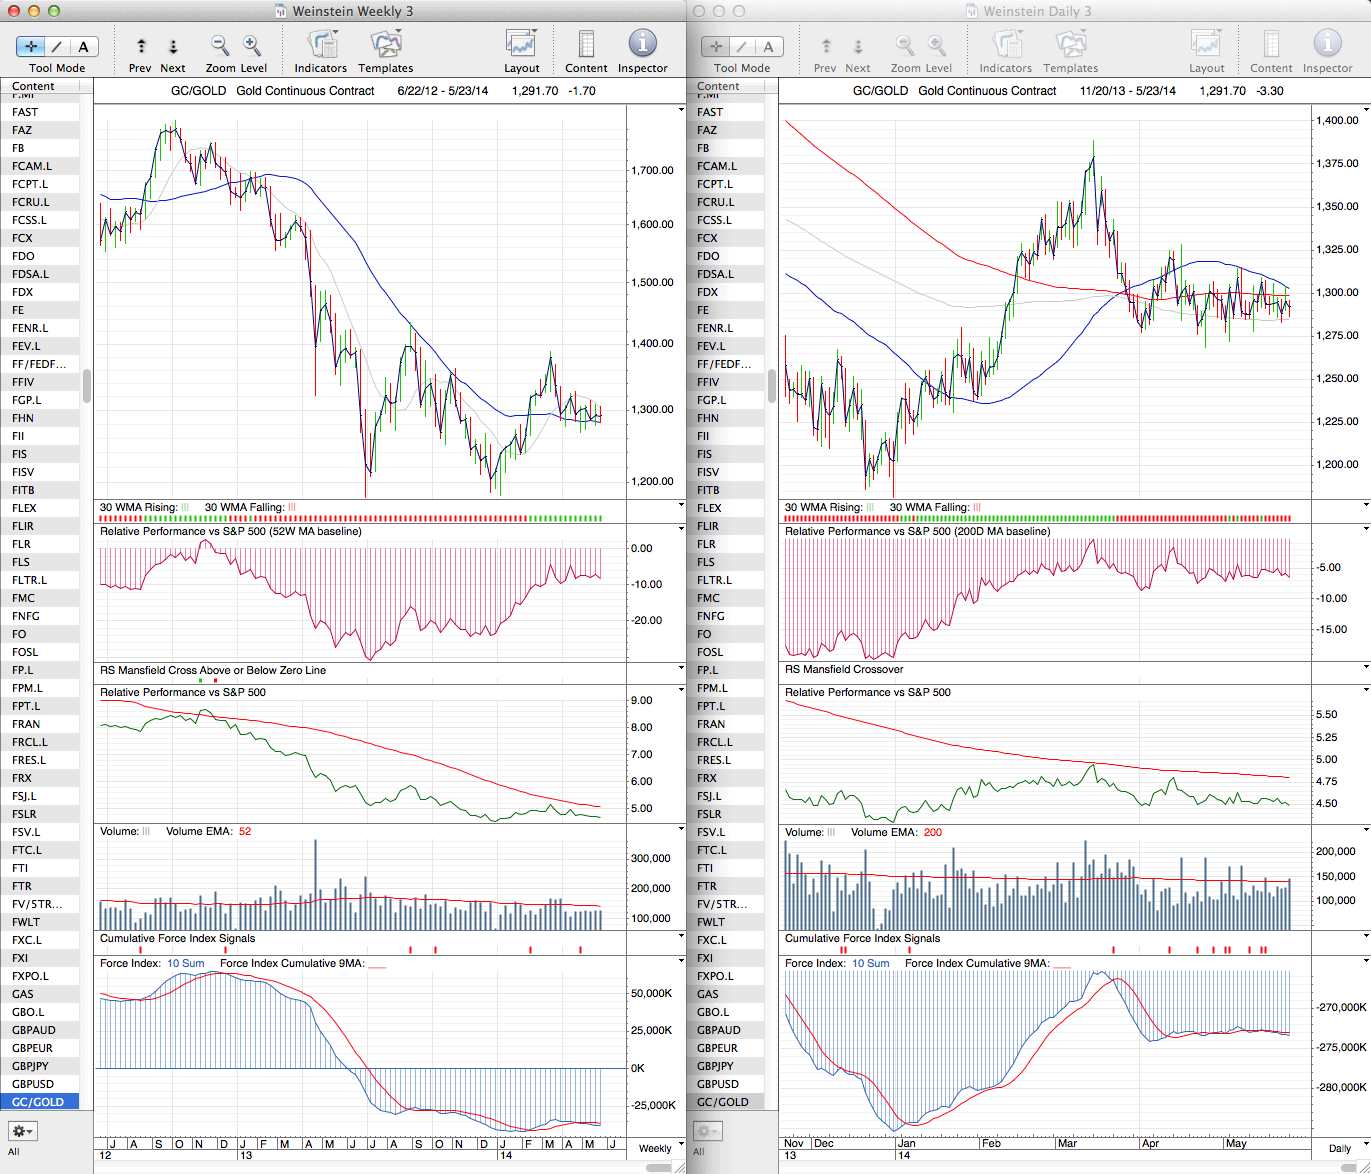Select GBPUSD in the Weekly window symbol list

[33, 1084]
